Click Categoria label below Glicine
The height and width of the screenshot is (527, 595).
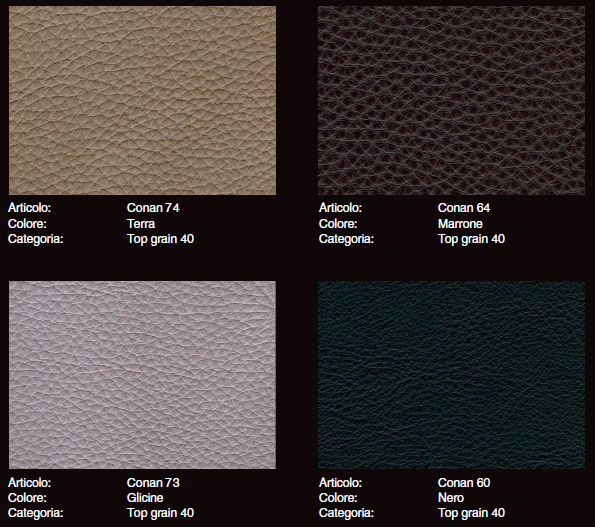click(36, 513)
